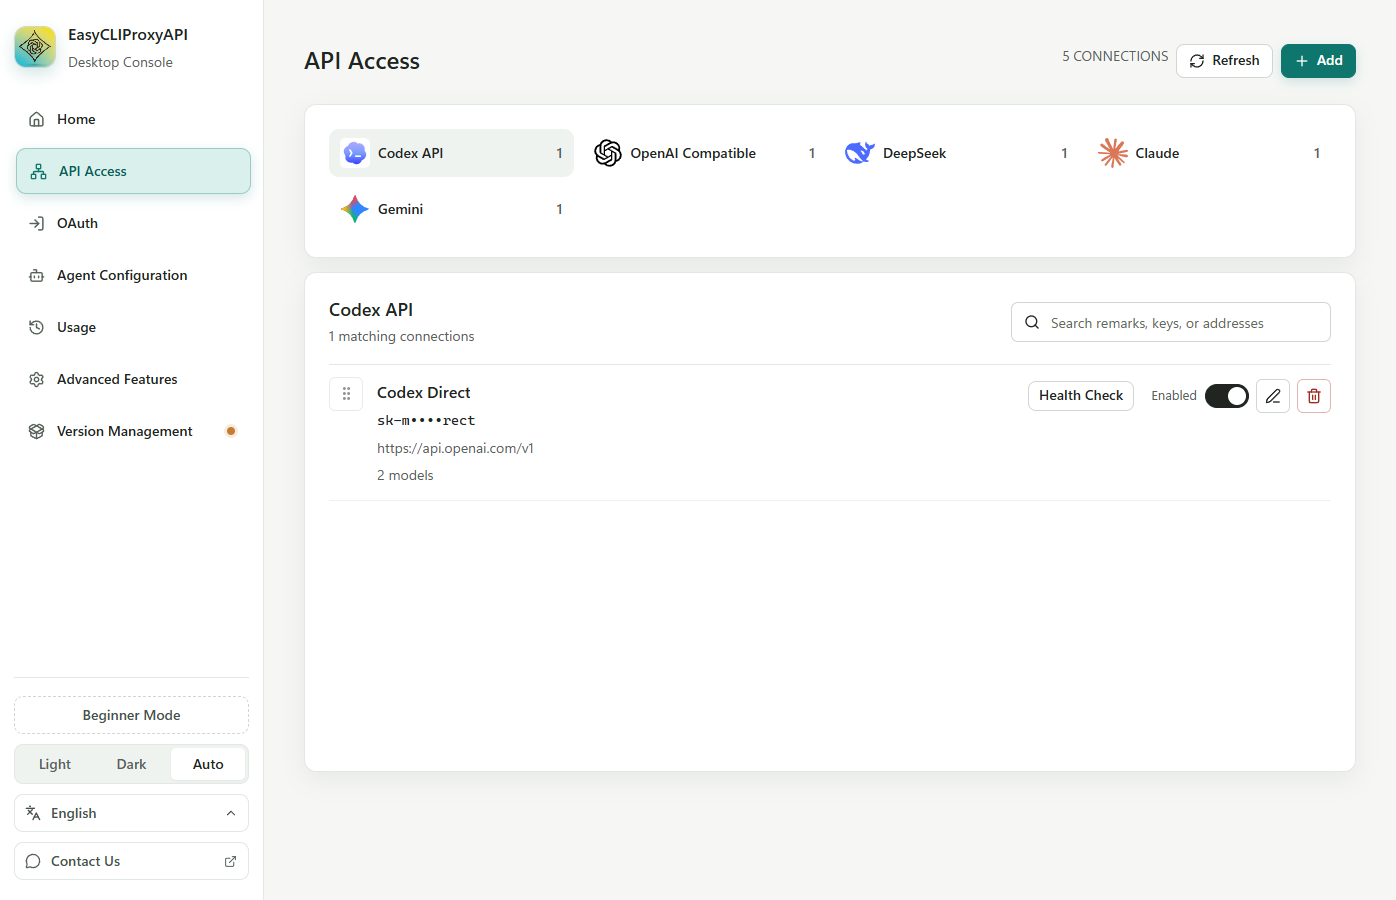Click the https://api.openai.com/v1 address
The width and height of the screenshot is (1396, 900).
pos(455,448)
